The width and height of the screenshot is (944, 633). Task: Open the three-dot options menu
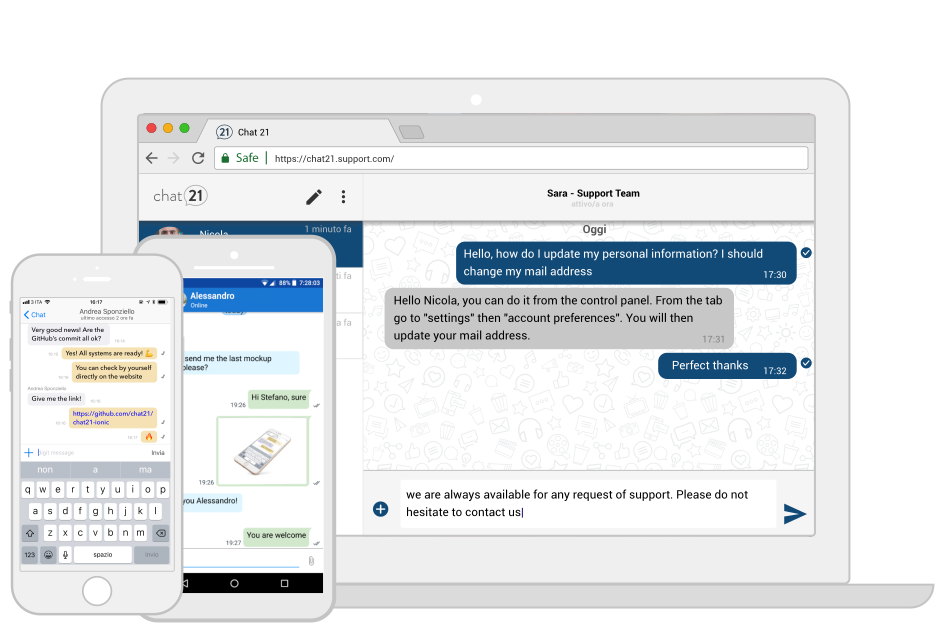tap(343, 197)
